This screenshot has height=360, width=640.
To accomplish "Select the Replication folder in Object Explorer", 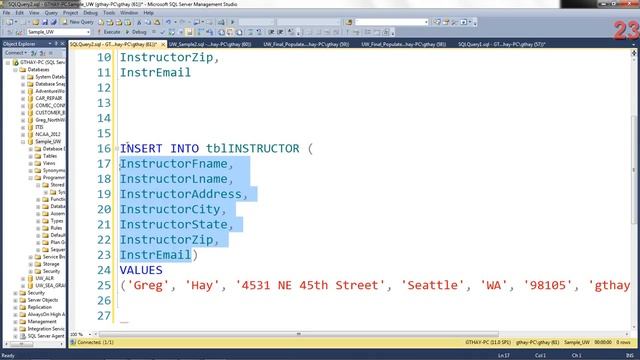I will pos(39,307).
